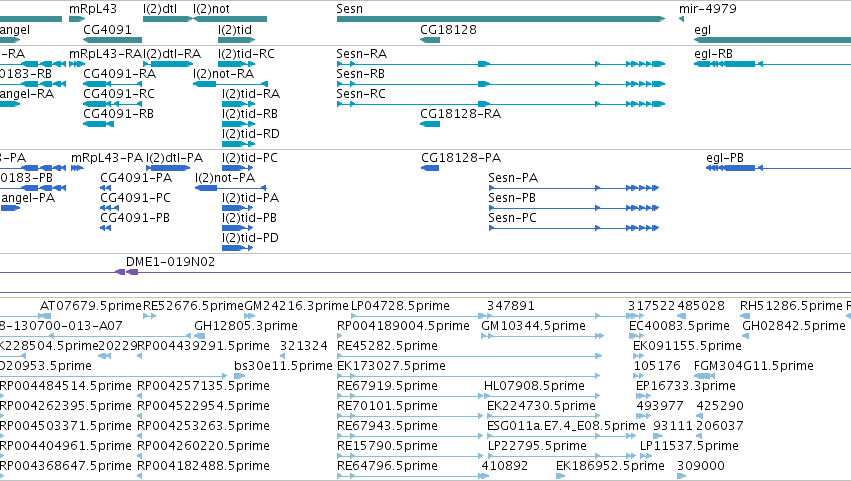Screen dimensions: 851x481
Task: Click the Sesn-PB protein-coding feature
Action: [x=574, y=208]
